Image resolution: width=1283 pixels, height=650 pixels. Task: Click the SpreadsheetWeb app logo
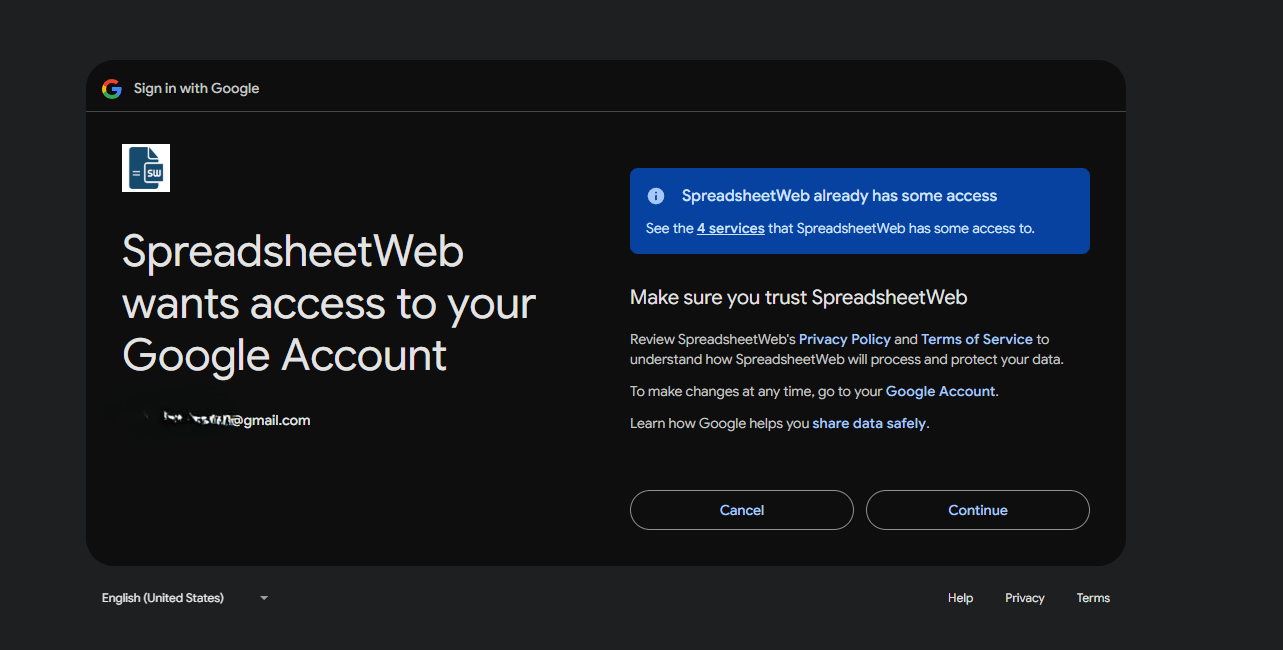click(x=146, y=168)
